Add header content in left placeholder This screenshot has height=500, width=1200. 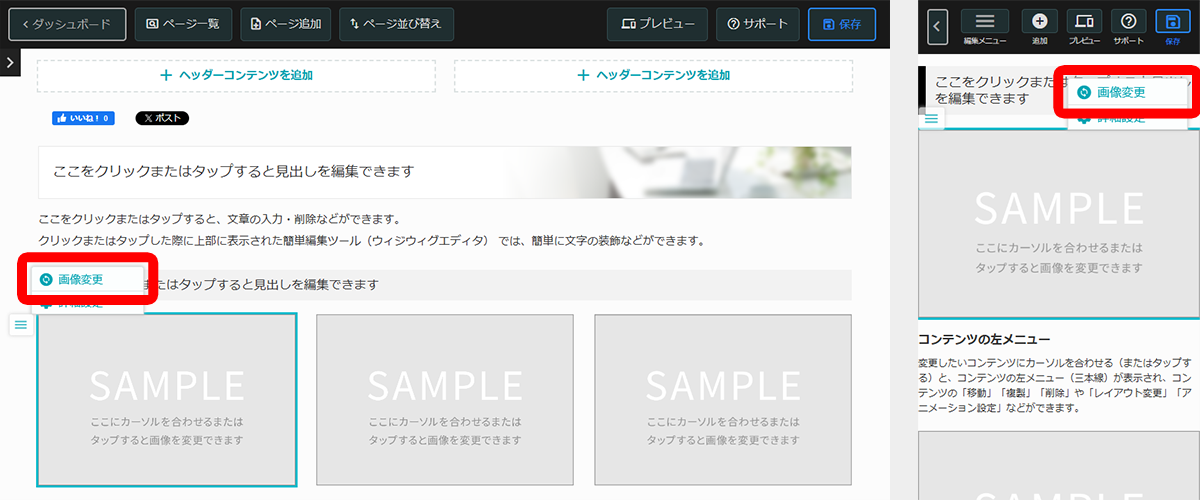click(236, 76)
